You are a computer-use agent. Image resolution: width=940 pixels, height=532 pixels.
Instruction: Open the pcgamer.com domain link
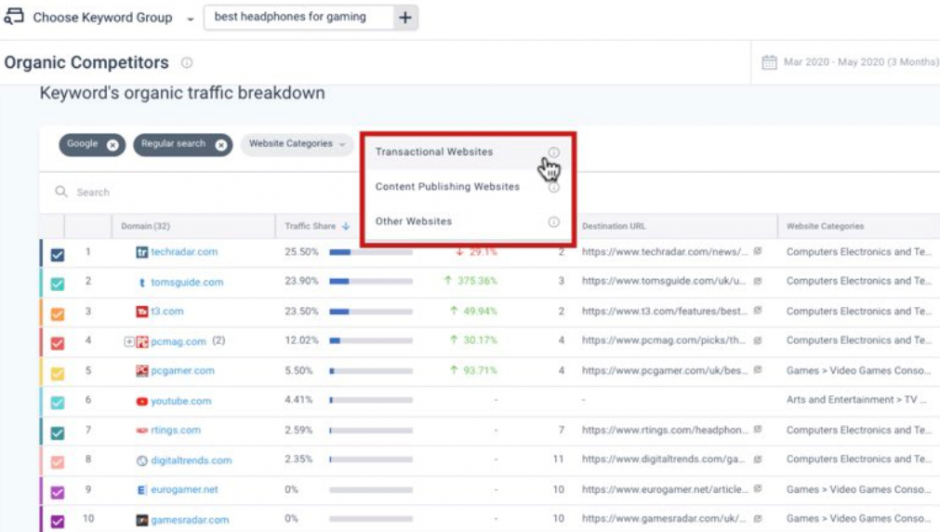[x=182, y=371]
